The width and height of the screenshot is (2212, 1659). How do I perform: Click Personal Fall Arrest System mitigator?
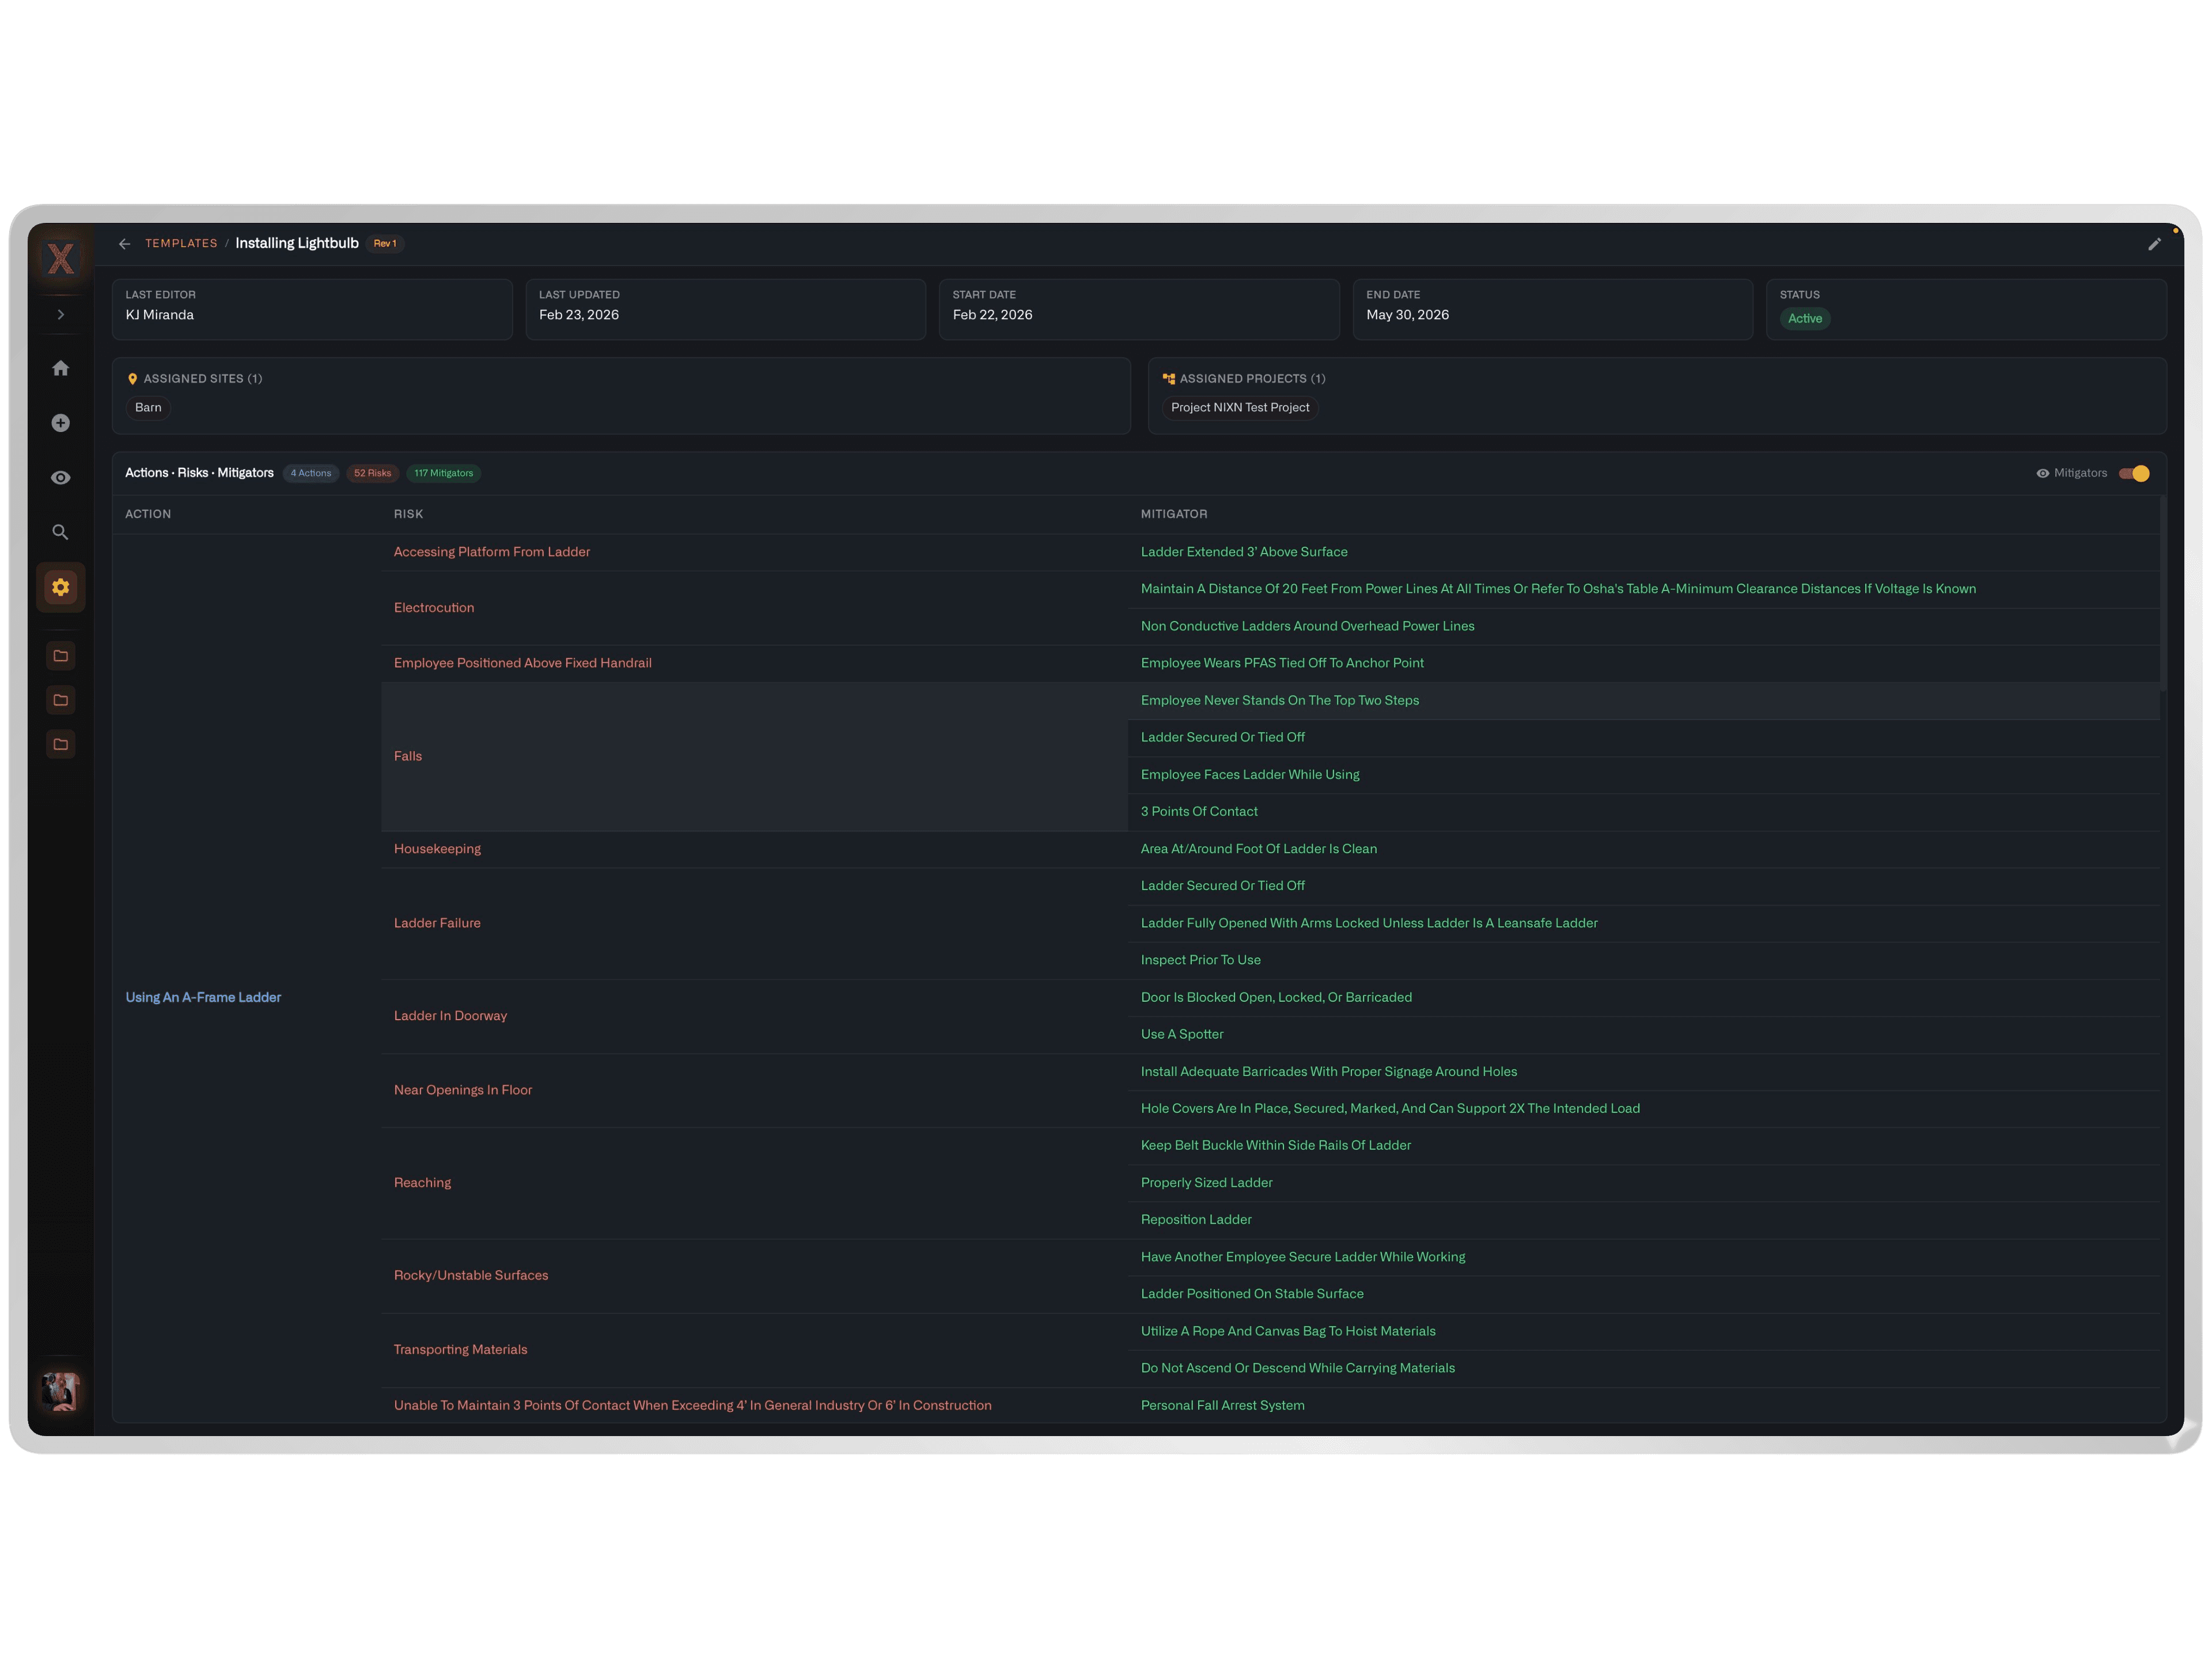[1223, 1405]
